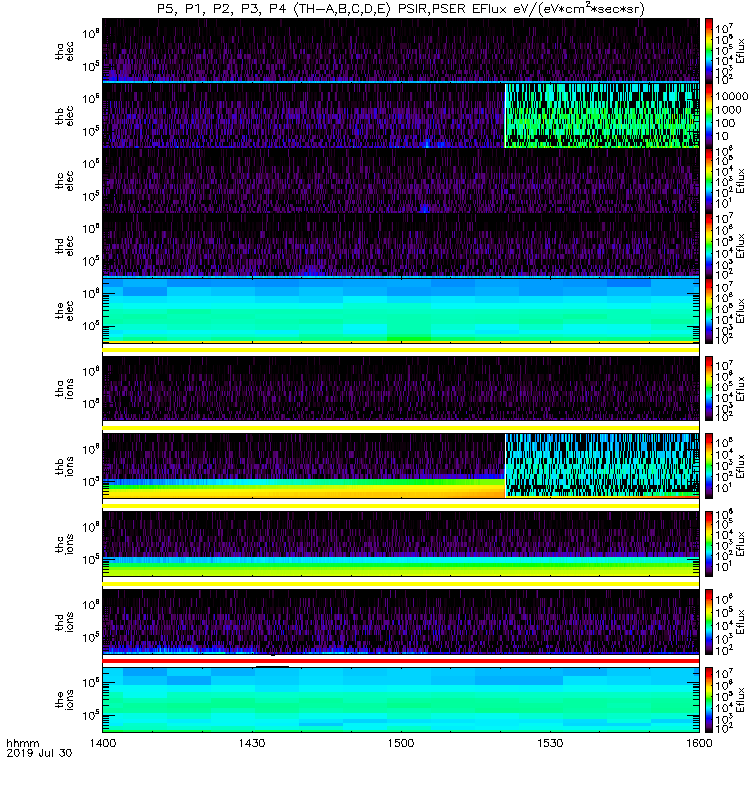
Task: Click the thb ions color bar
Action: point(709,466)
